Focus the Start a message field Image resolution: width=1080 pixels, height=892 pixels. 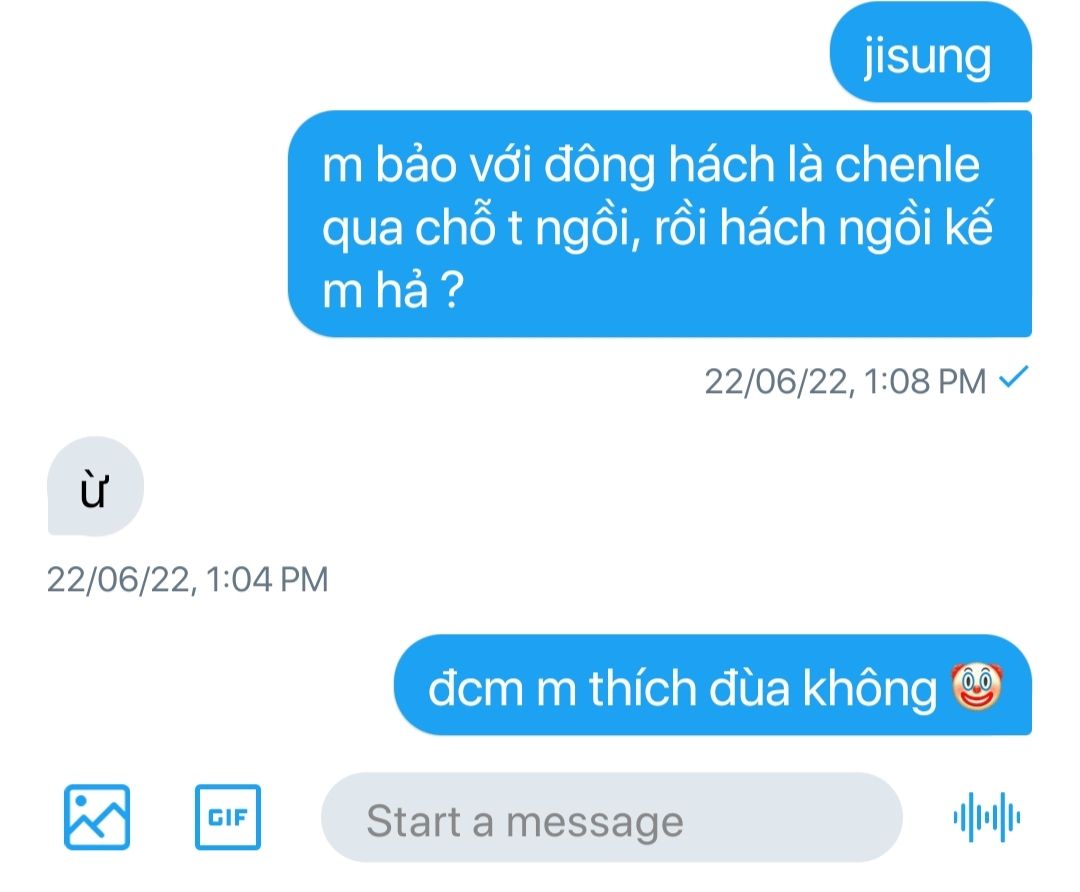point(612,817)
